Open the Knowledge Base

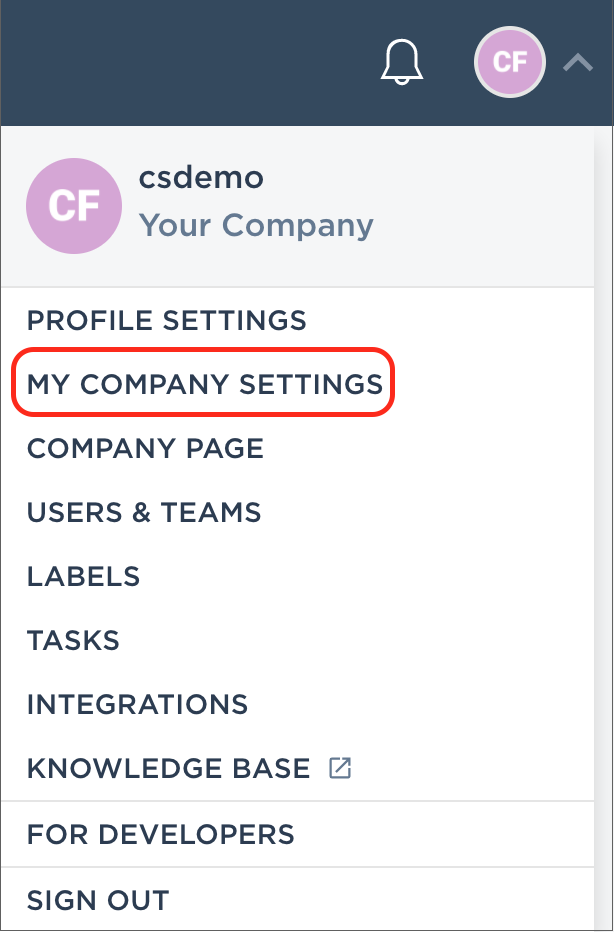(x=168, y=767)
